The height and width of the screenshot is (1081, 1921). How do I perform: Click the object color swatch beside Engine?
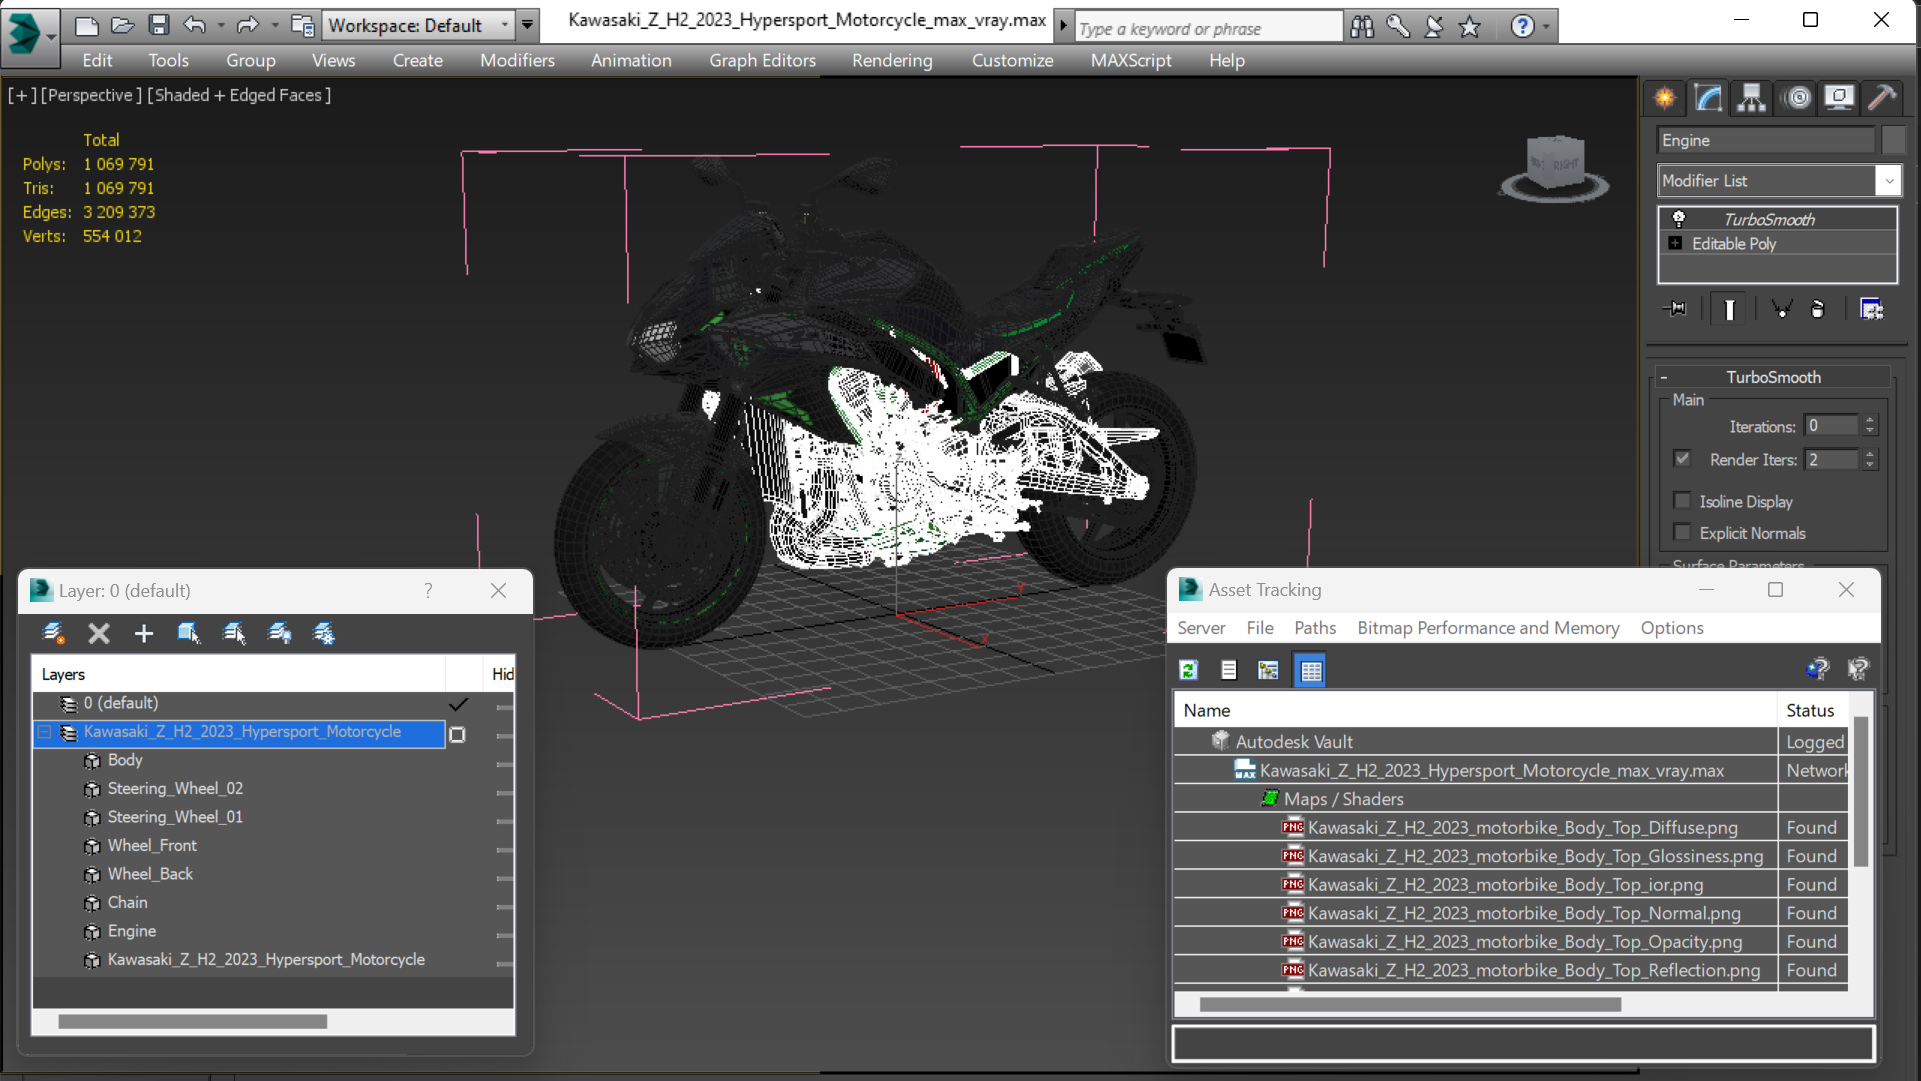coord(1893,140)
